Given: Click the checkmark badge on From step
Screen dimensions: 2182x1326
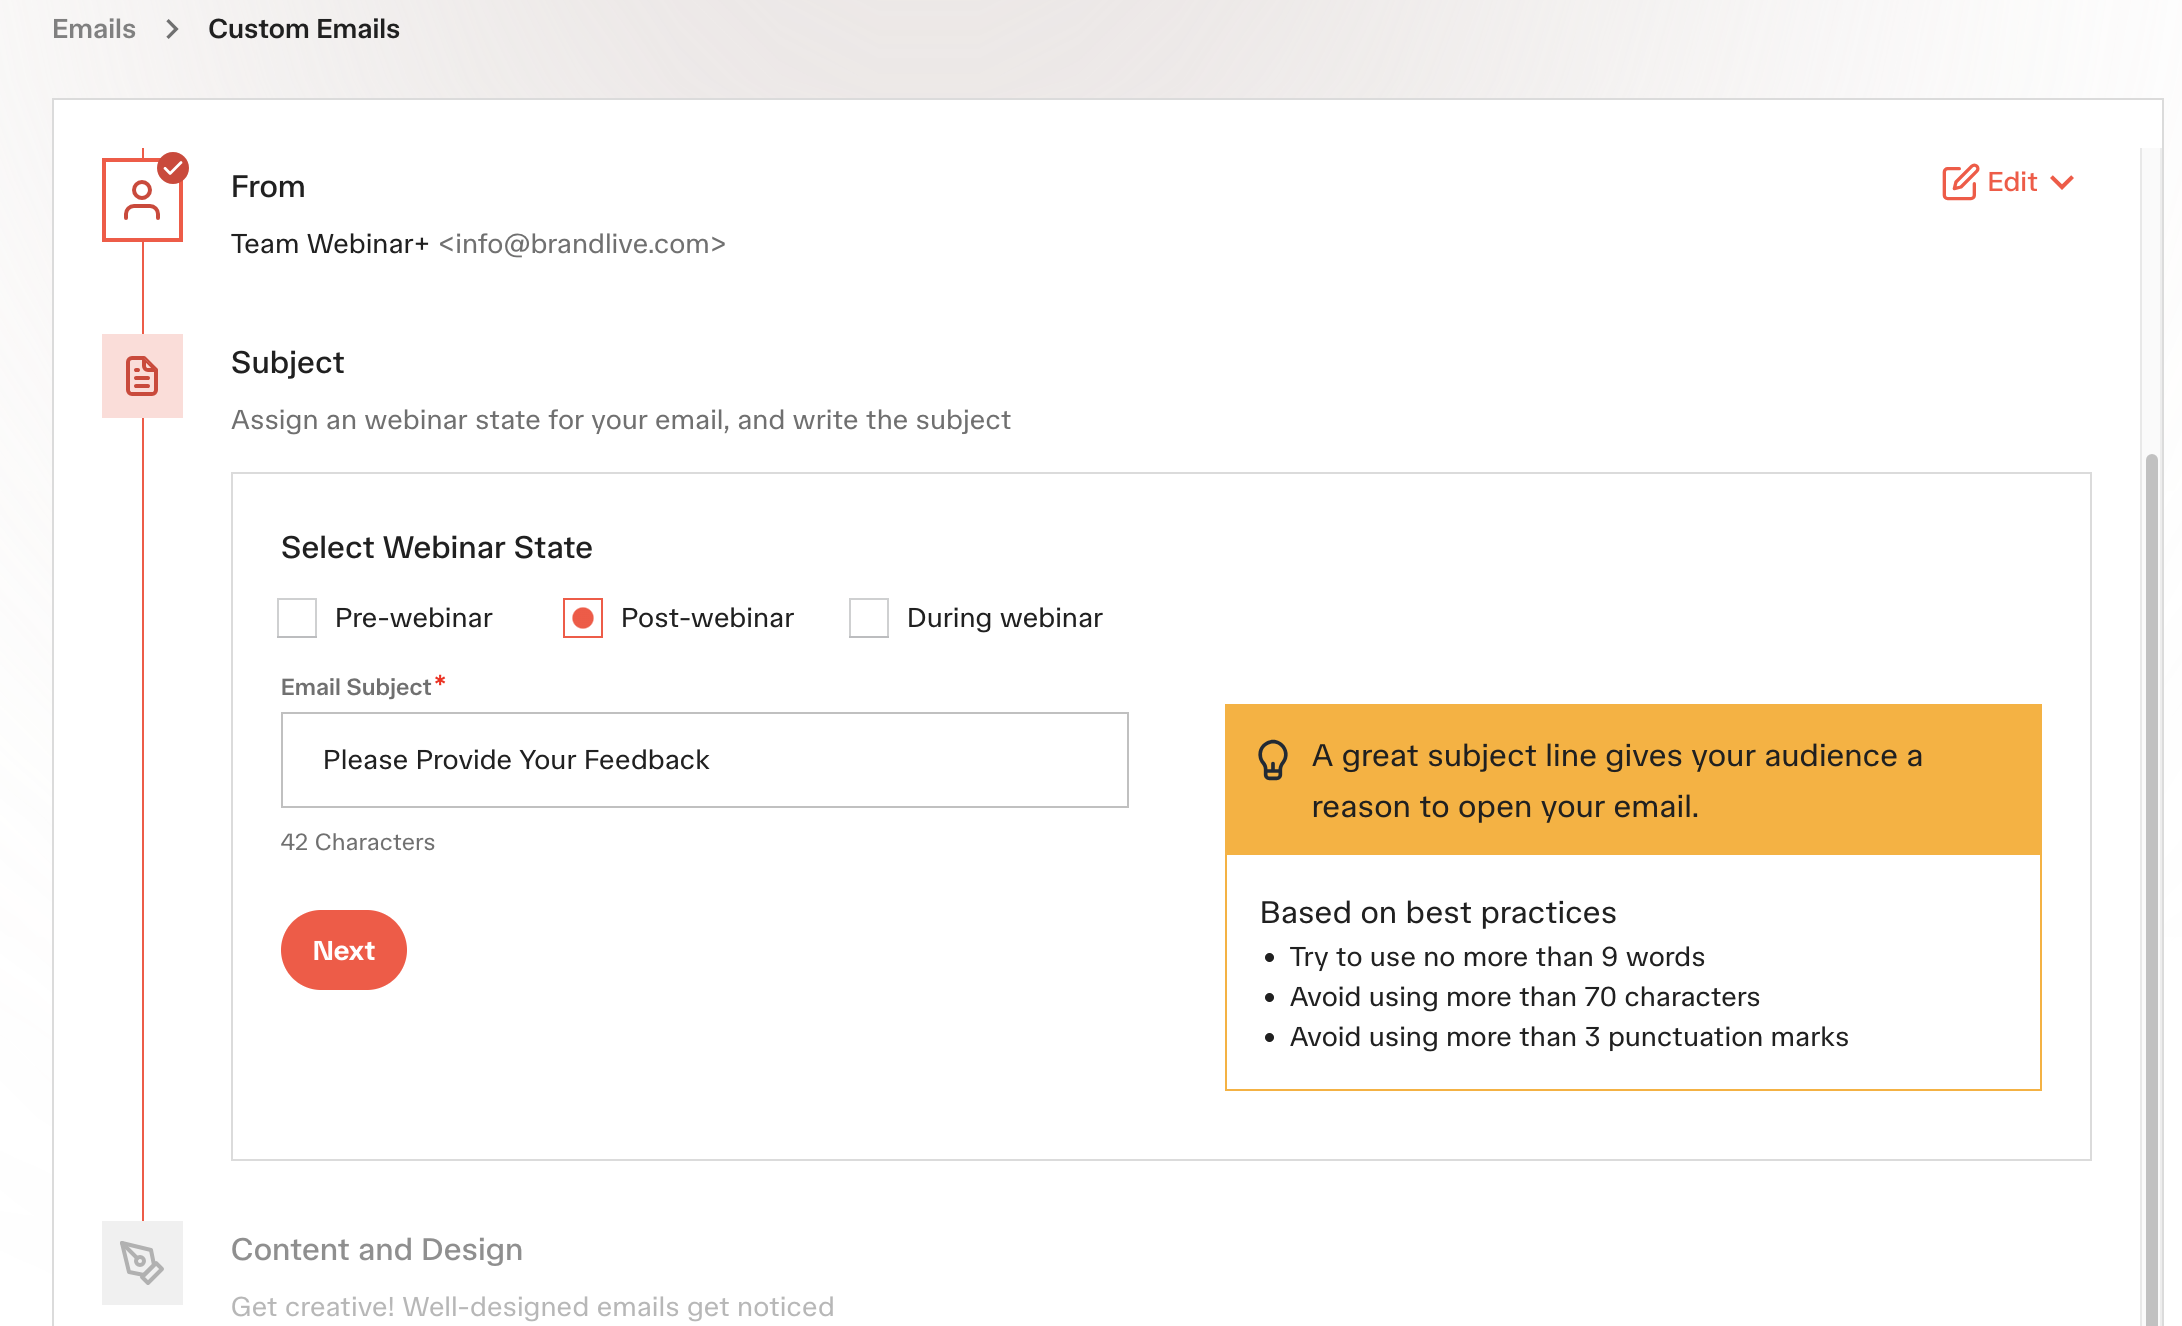Looking at the screenshot, I should (173, 167).
